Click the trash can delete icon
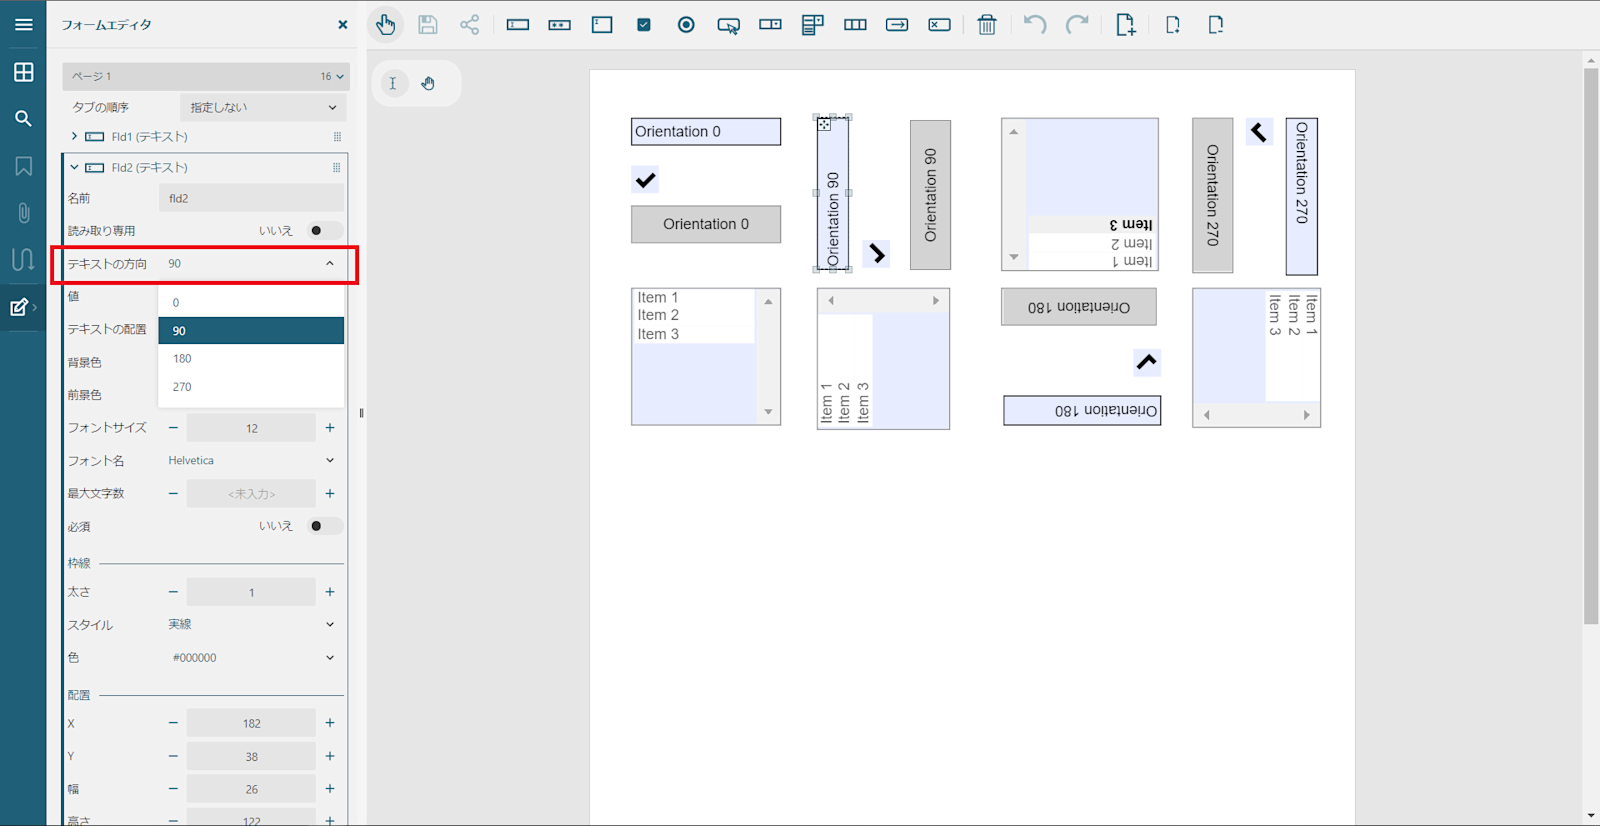Viewport: 1600px width, 826px height. click(987, 25)
